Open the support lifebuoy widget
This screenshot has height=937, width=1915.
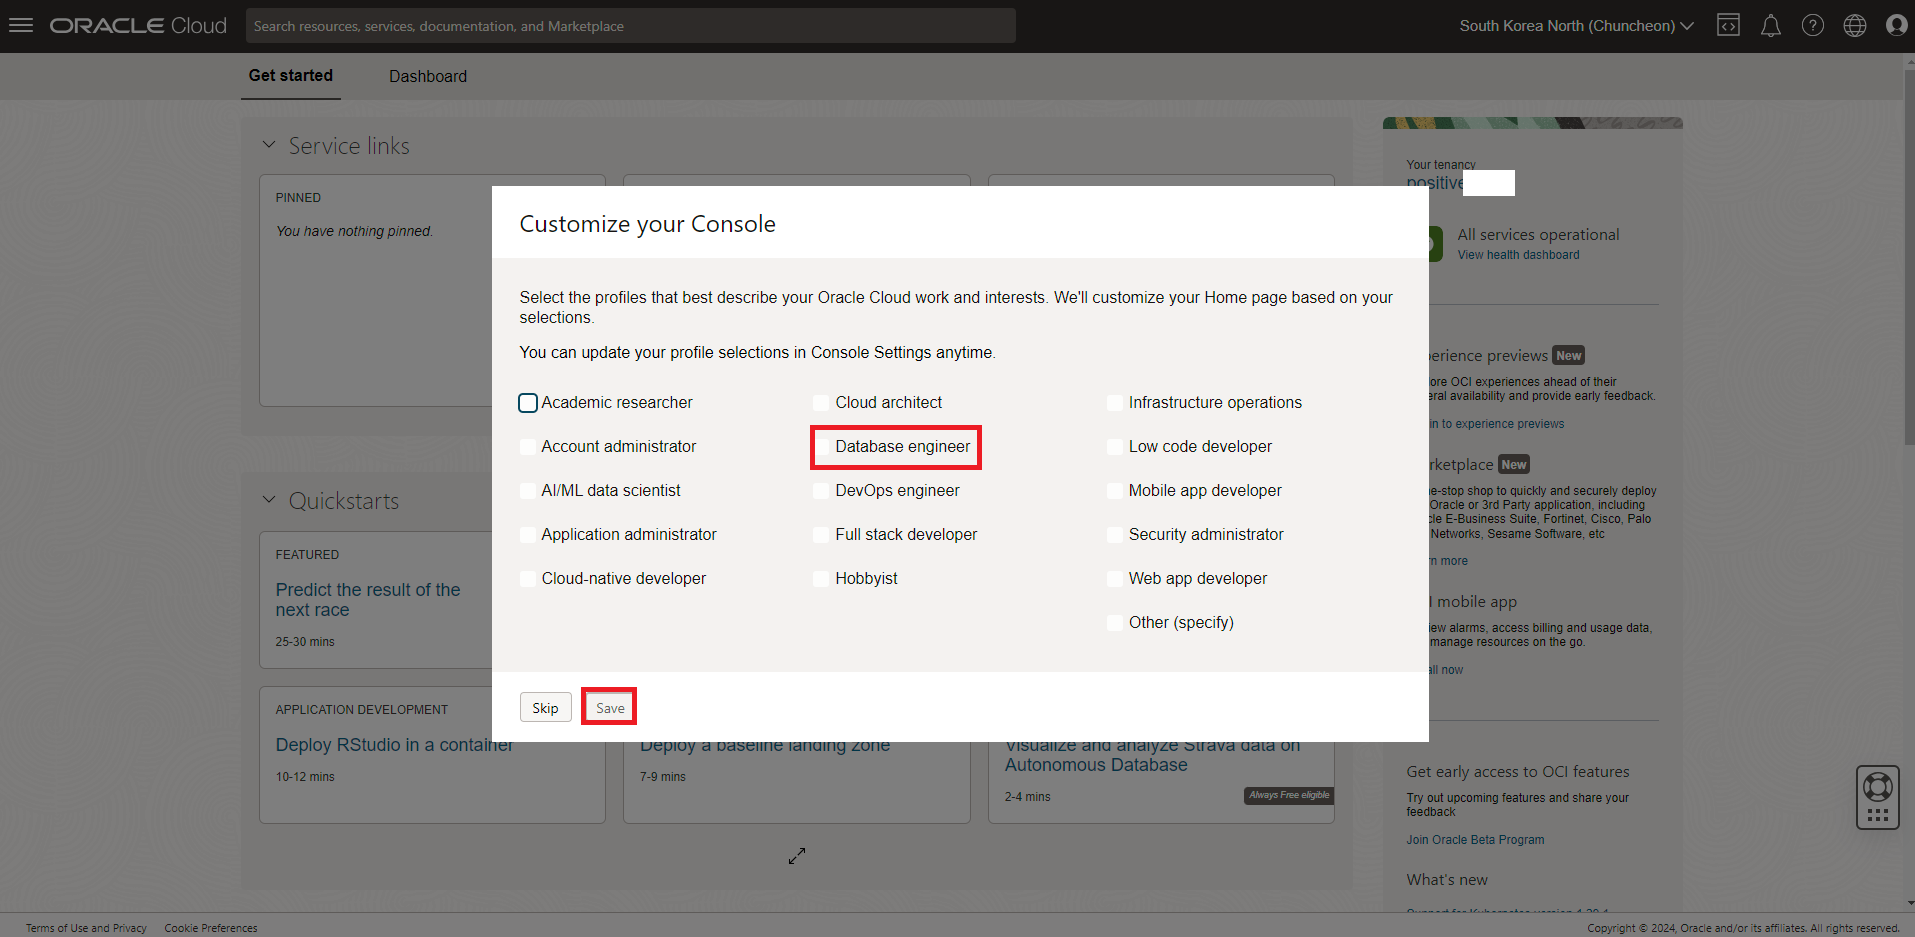coord(1877,797)
